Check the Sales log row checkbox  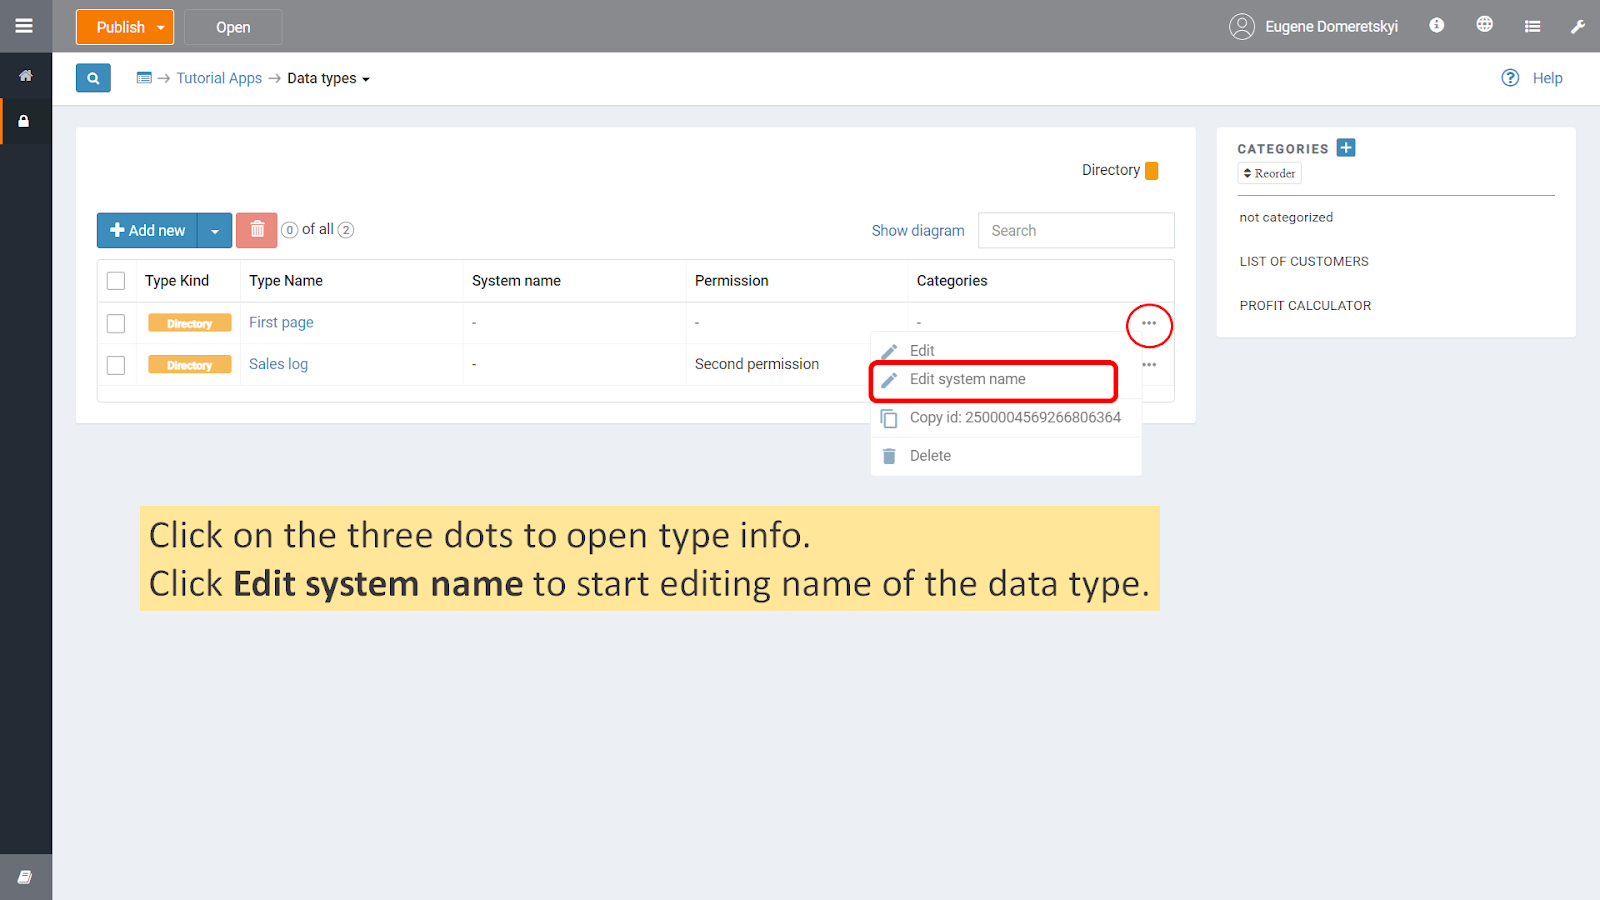116,365
